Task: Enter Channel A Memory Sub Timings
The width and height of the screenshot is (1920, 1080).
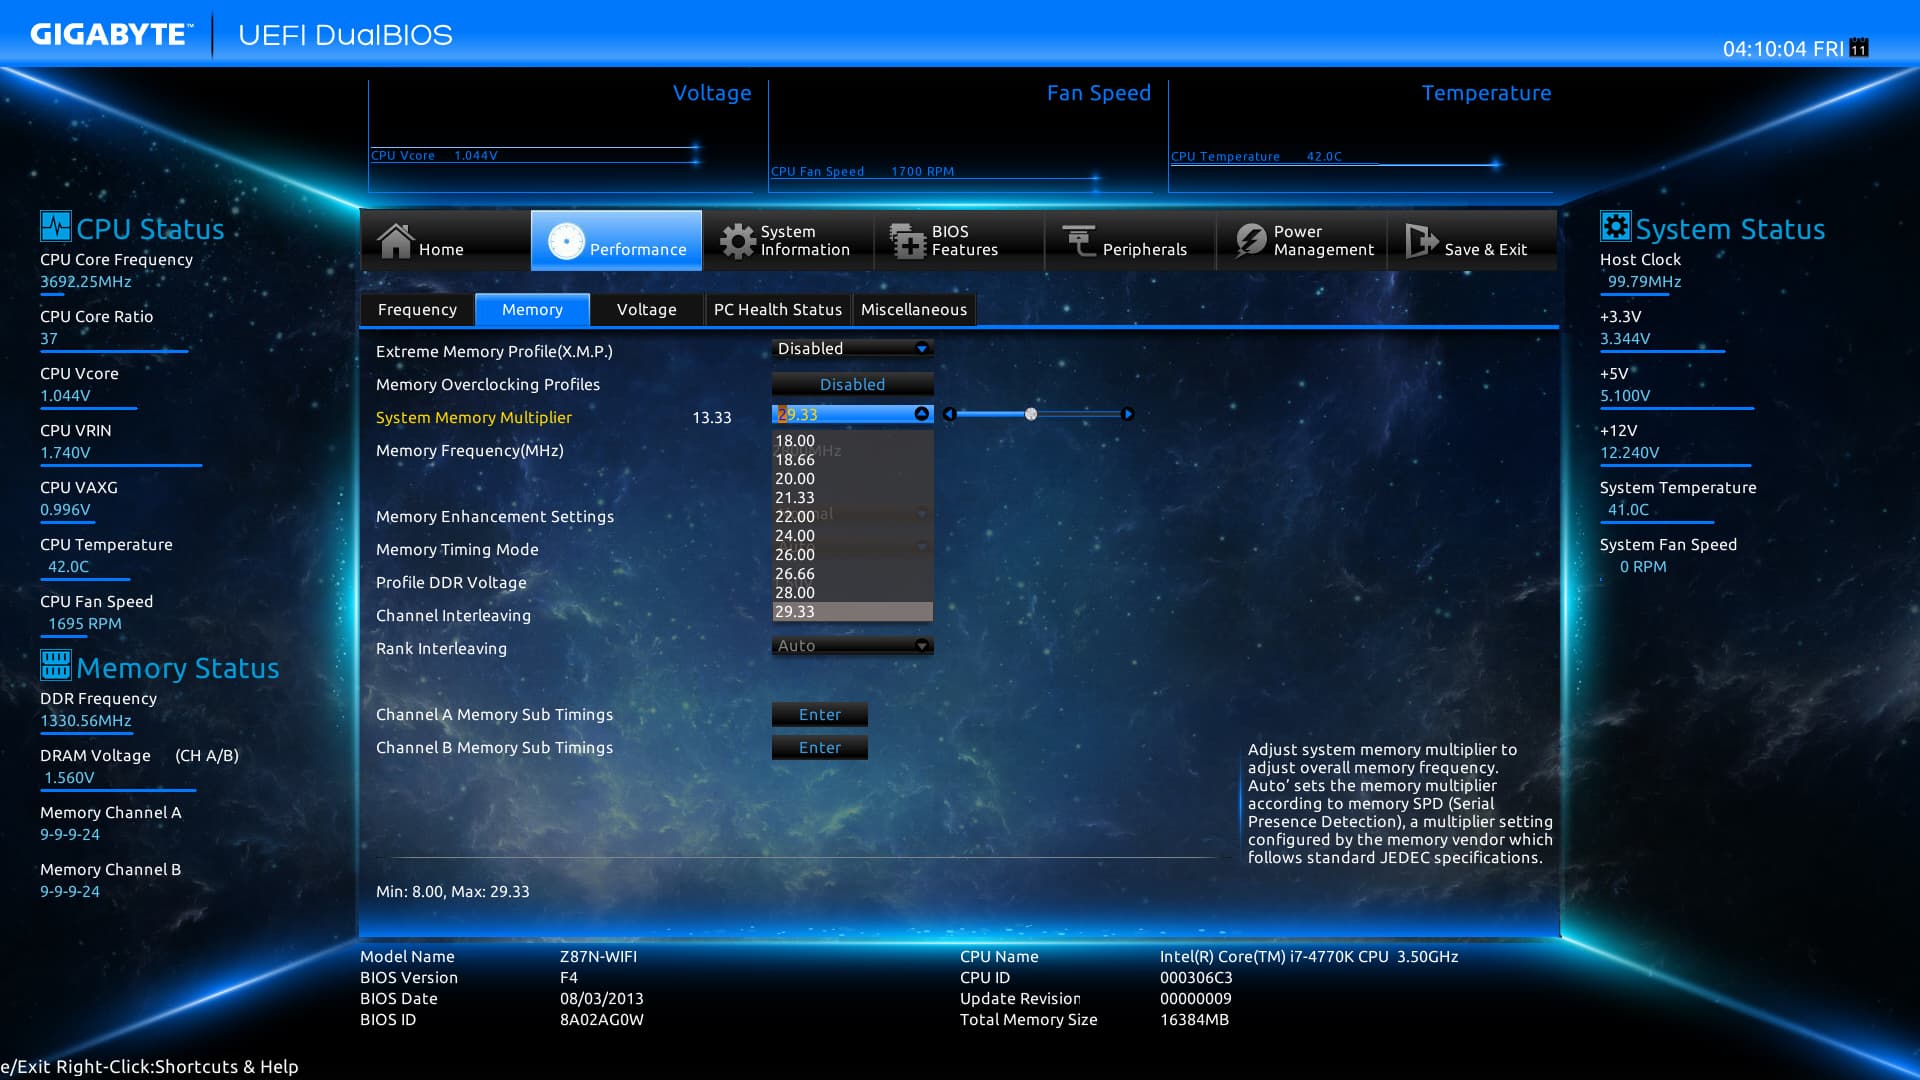Action: [x=819, y=714]
